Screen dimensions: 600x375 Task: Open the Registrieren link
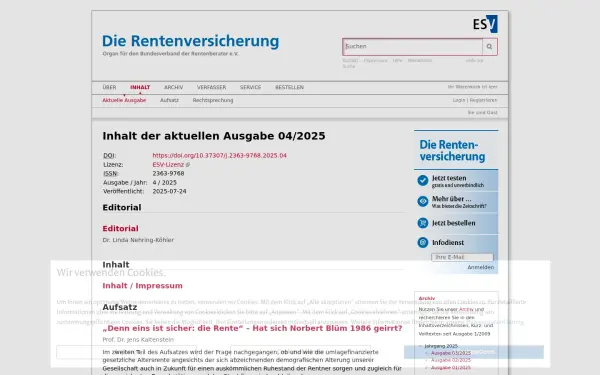484,100
